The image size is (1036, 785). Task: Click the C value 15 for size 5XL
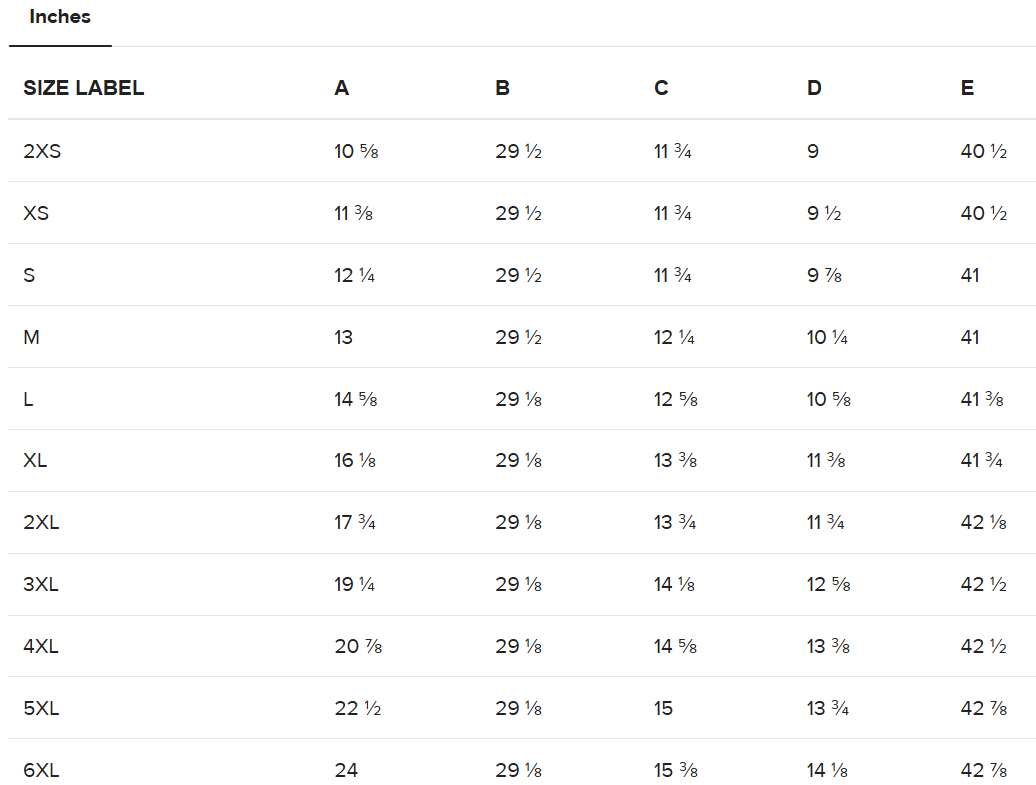coord(664,708)
